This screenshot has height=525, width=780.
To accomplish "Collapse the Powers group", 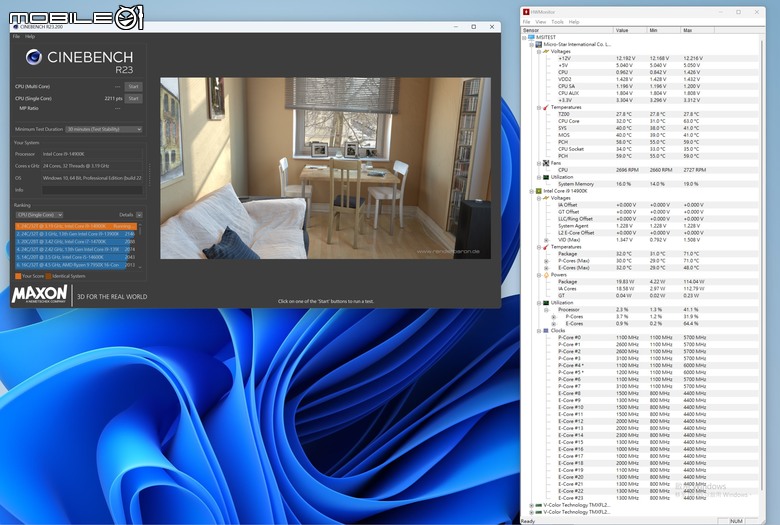I will coord(539,275).
